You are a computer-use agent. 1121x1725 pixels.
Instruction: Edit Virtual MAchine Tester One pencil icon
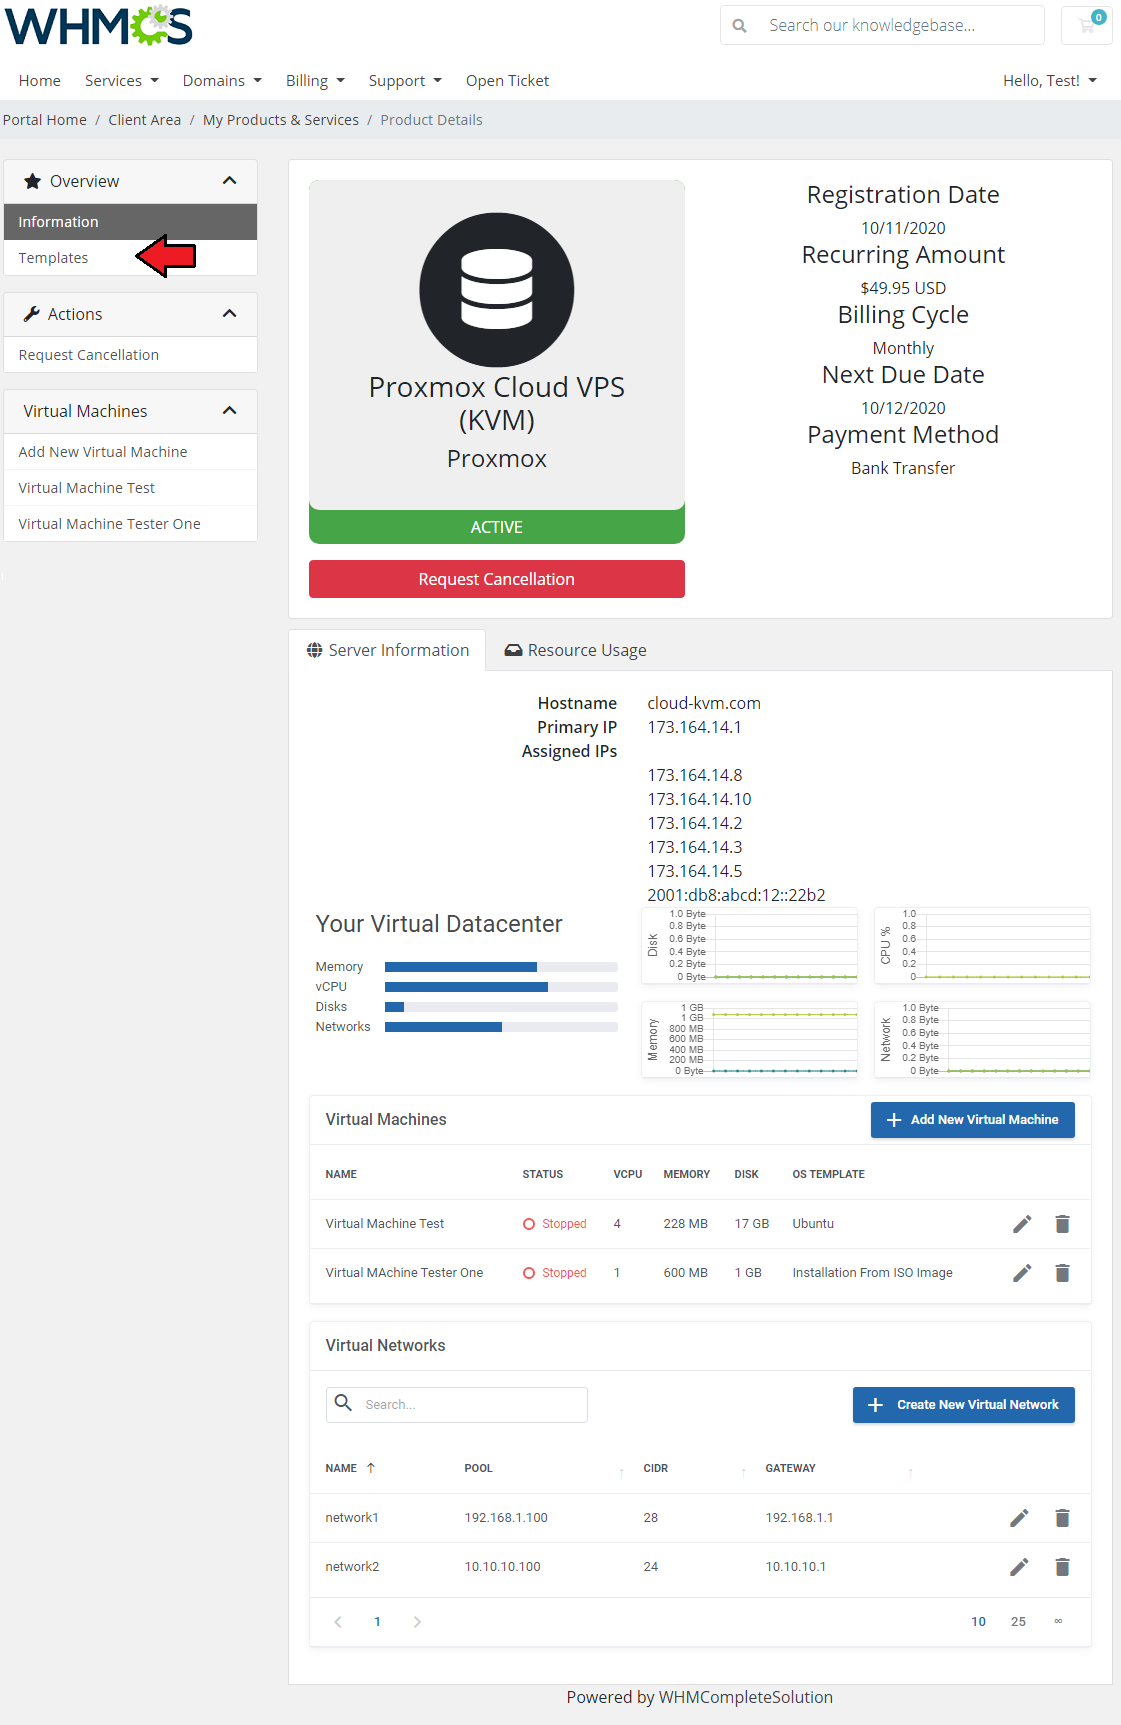1021,1273
